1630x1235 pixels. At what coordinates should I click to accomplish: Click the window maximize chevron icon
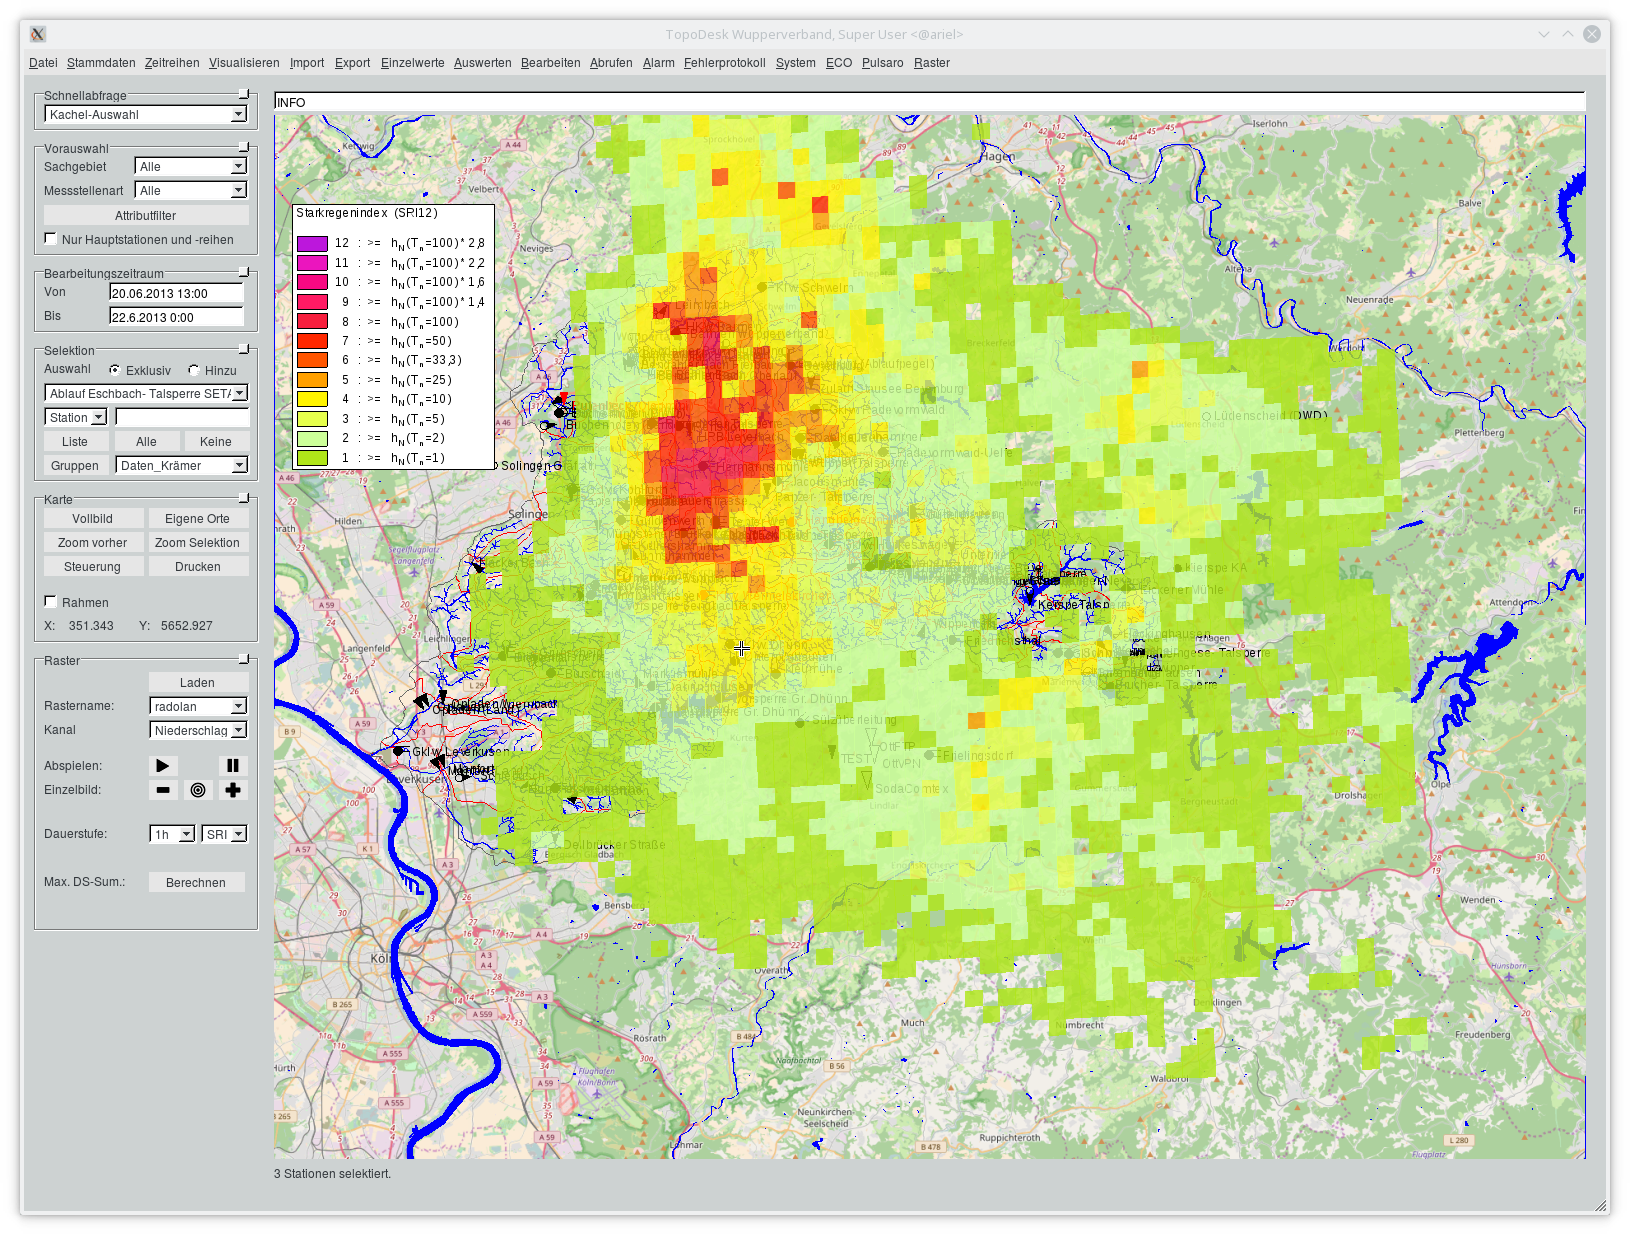coord(1568,34)
